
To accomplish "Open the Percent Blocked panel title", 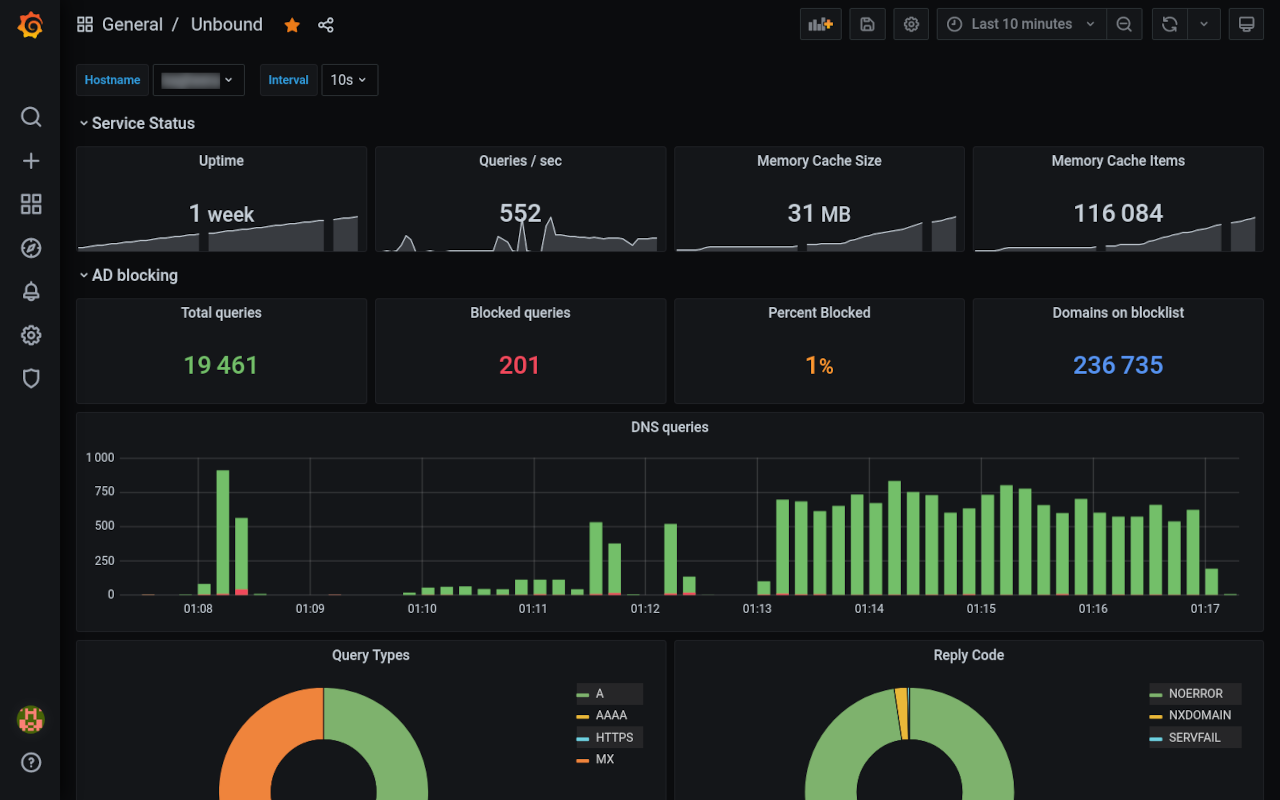I will click(819, 313).
